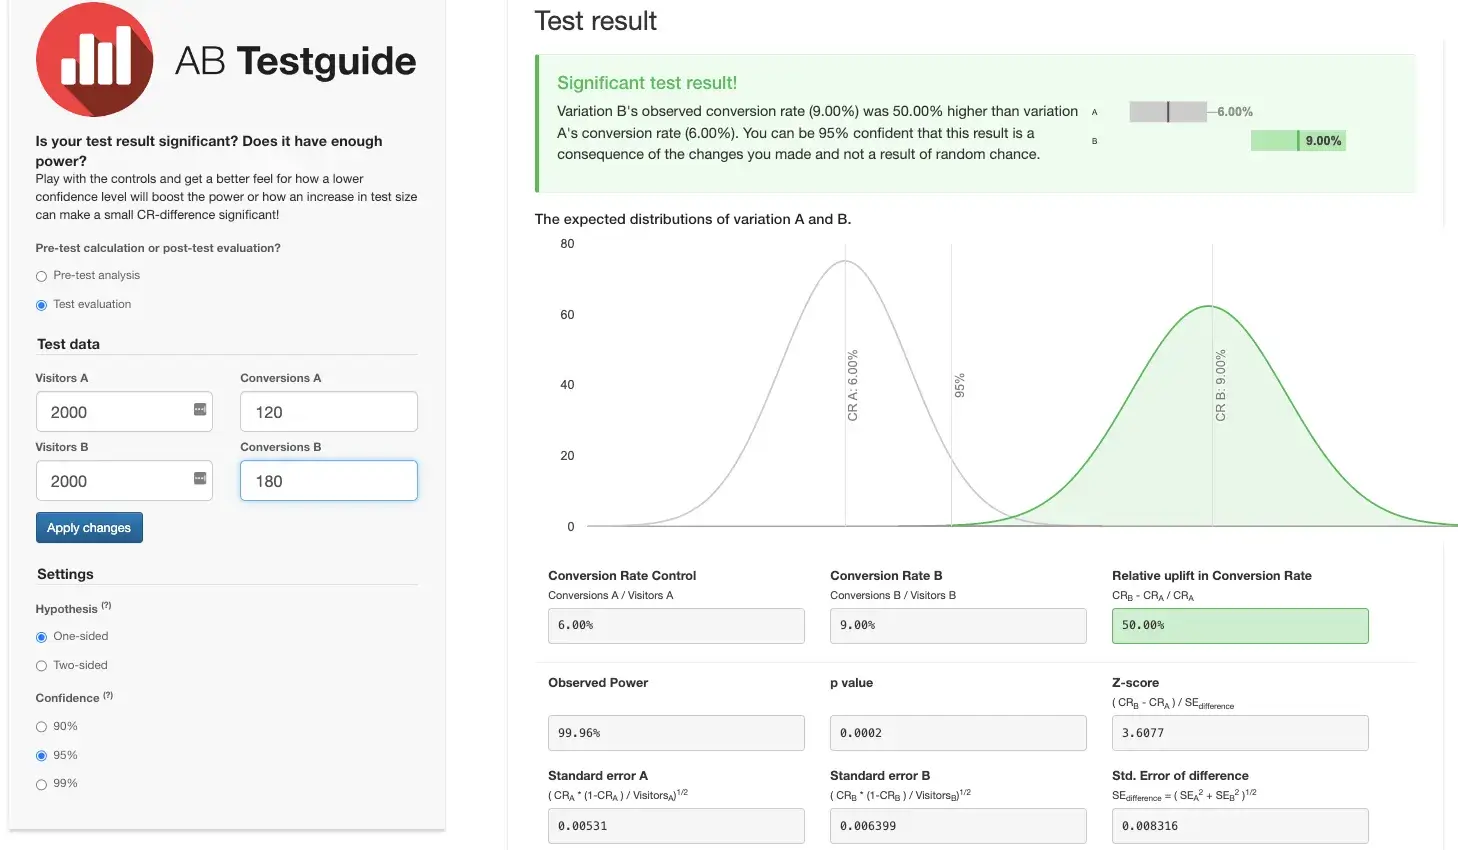Select the Pre-test analysis option
1458x850 pixels.
pyautogui.click(x=41, y=276)
